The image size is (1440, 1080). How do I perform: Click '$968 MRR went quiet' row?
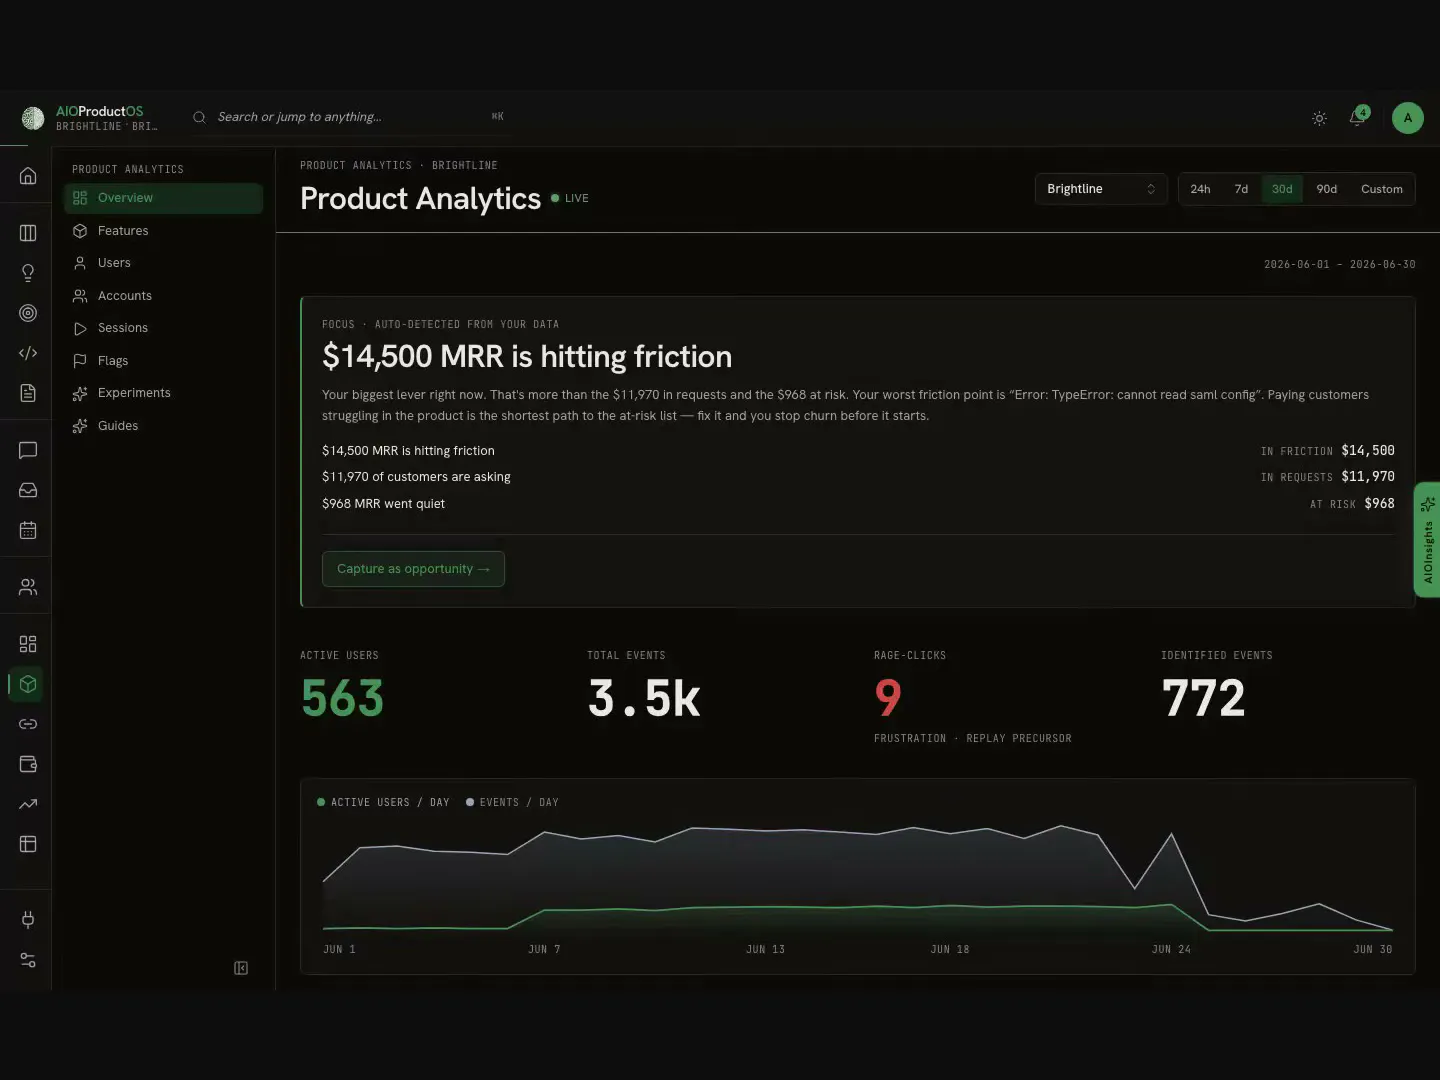point(858,504)
